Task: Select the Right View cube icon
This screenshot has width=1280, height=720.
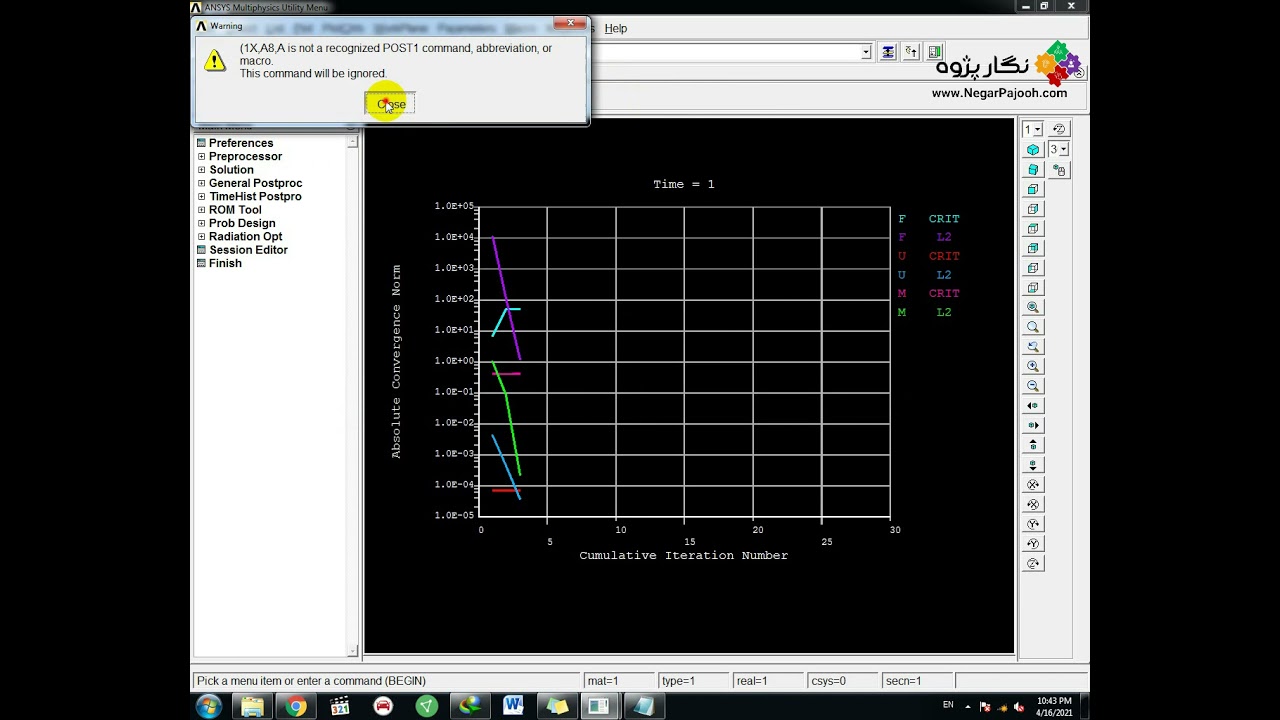Action: (1033, 209)
